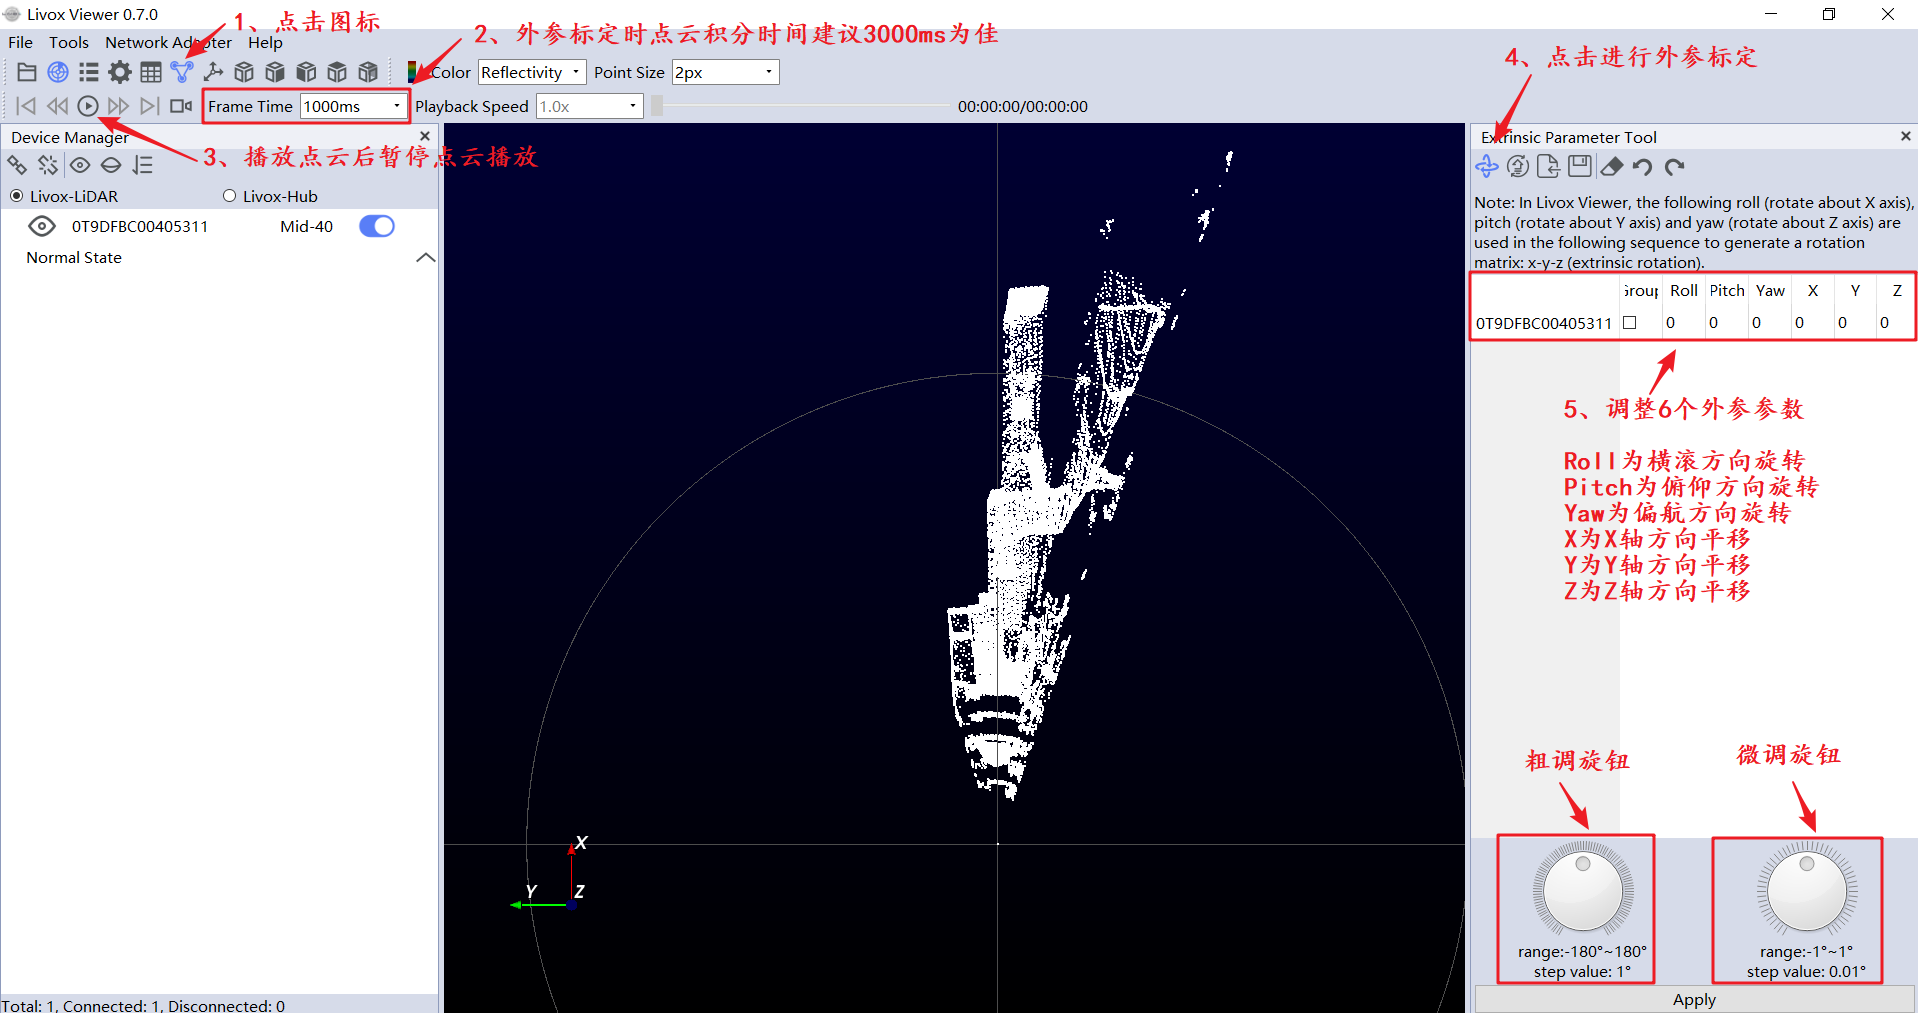Click the blue radar device icon

click(x=58, y=72)
